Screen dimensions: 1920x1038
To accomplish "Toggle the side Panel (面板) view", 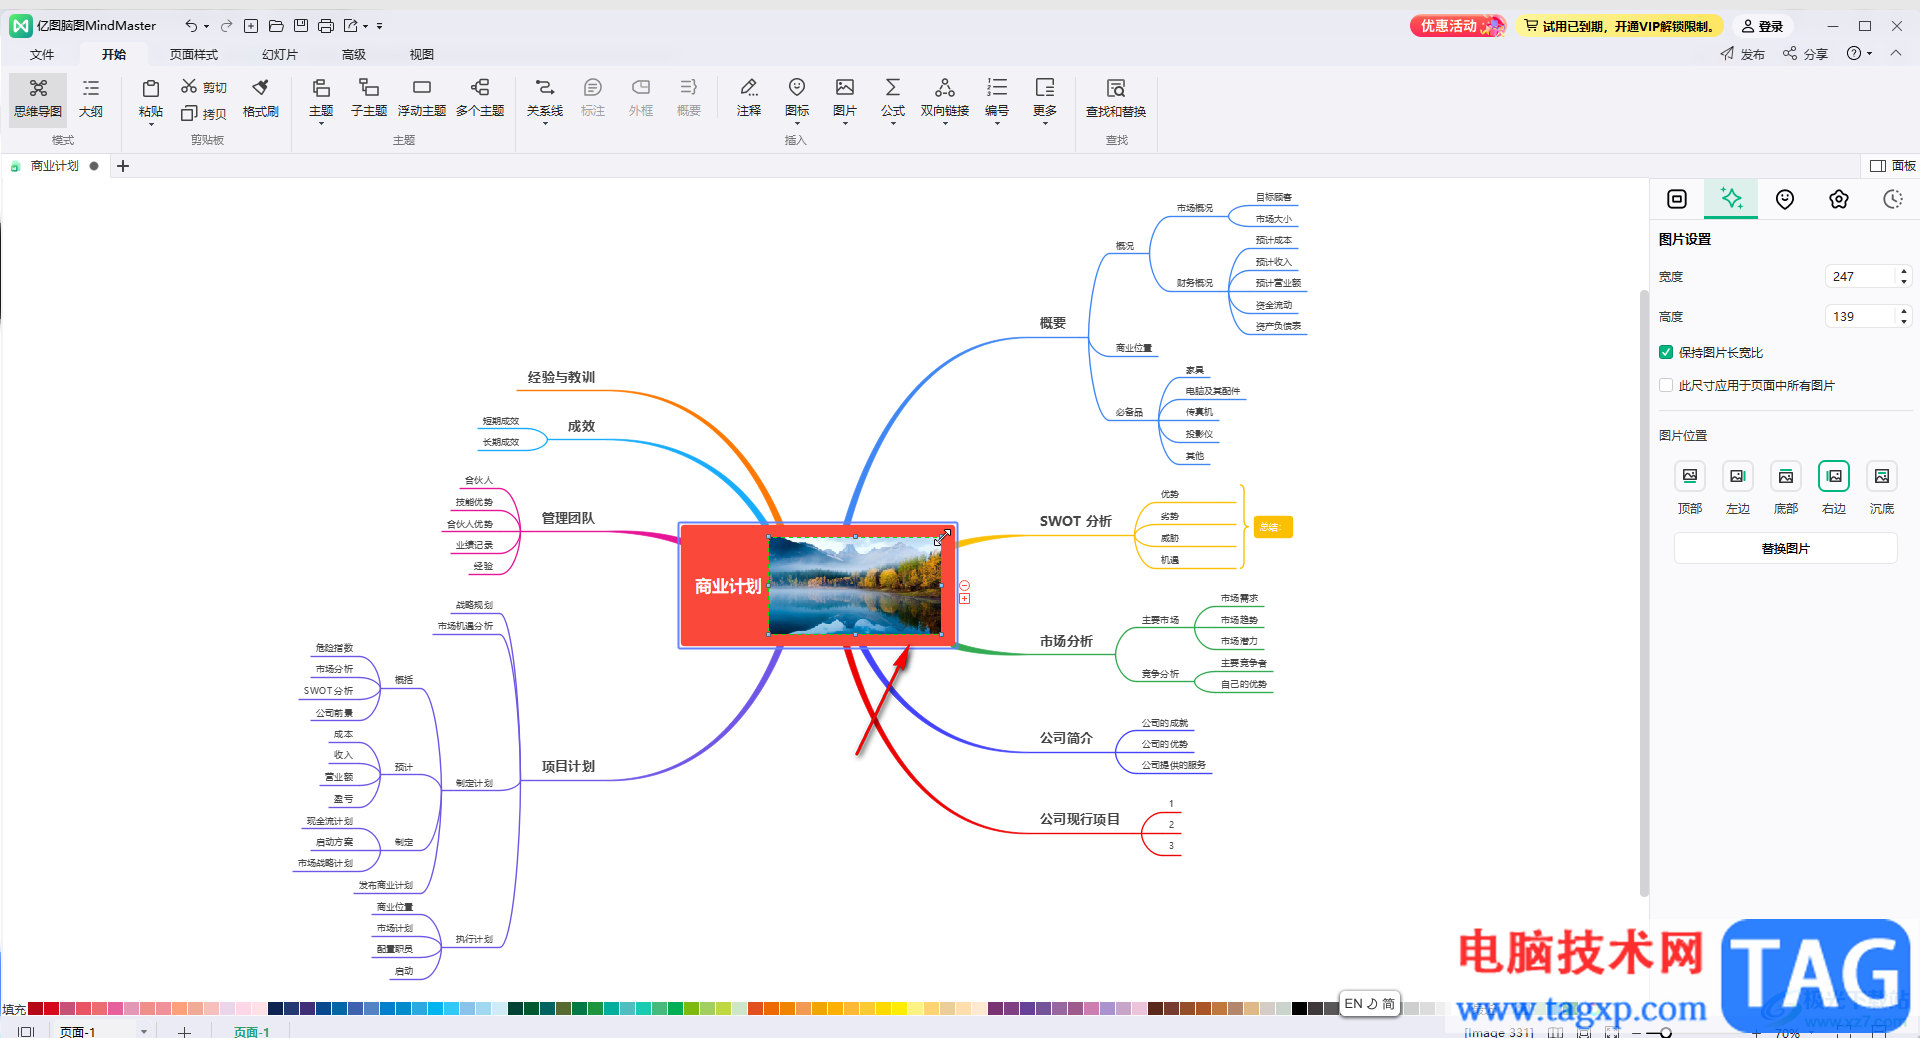I will click(1893, 166).
